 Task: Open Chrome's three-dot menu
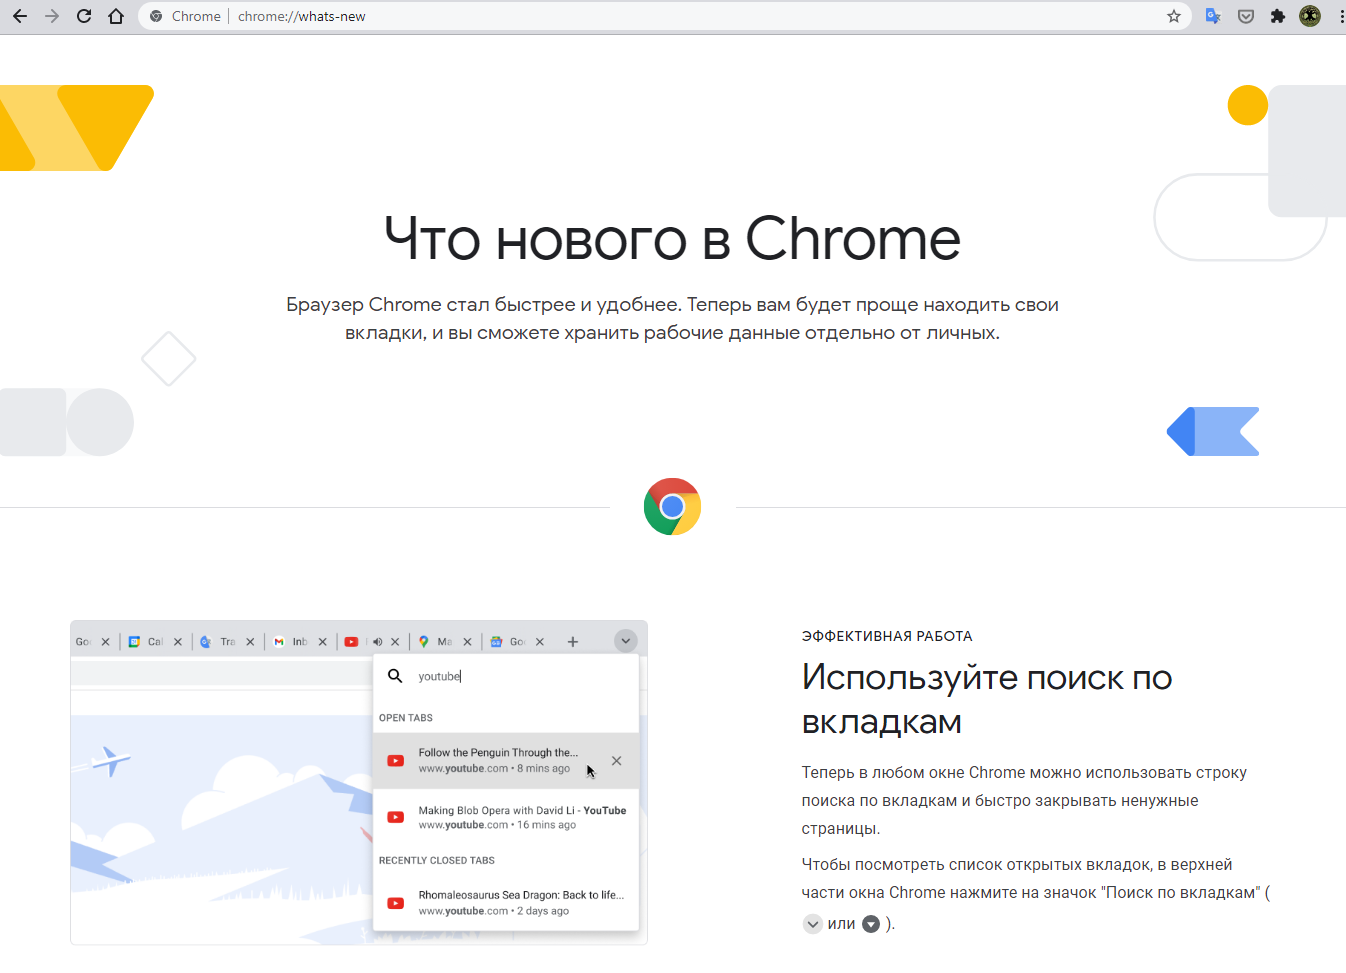coord(1341,16)
